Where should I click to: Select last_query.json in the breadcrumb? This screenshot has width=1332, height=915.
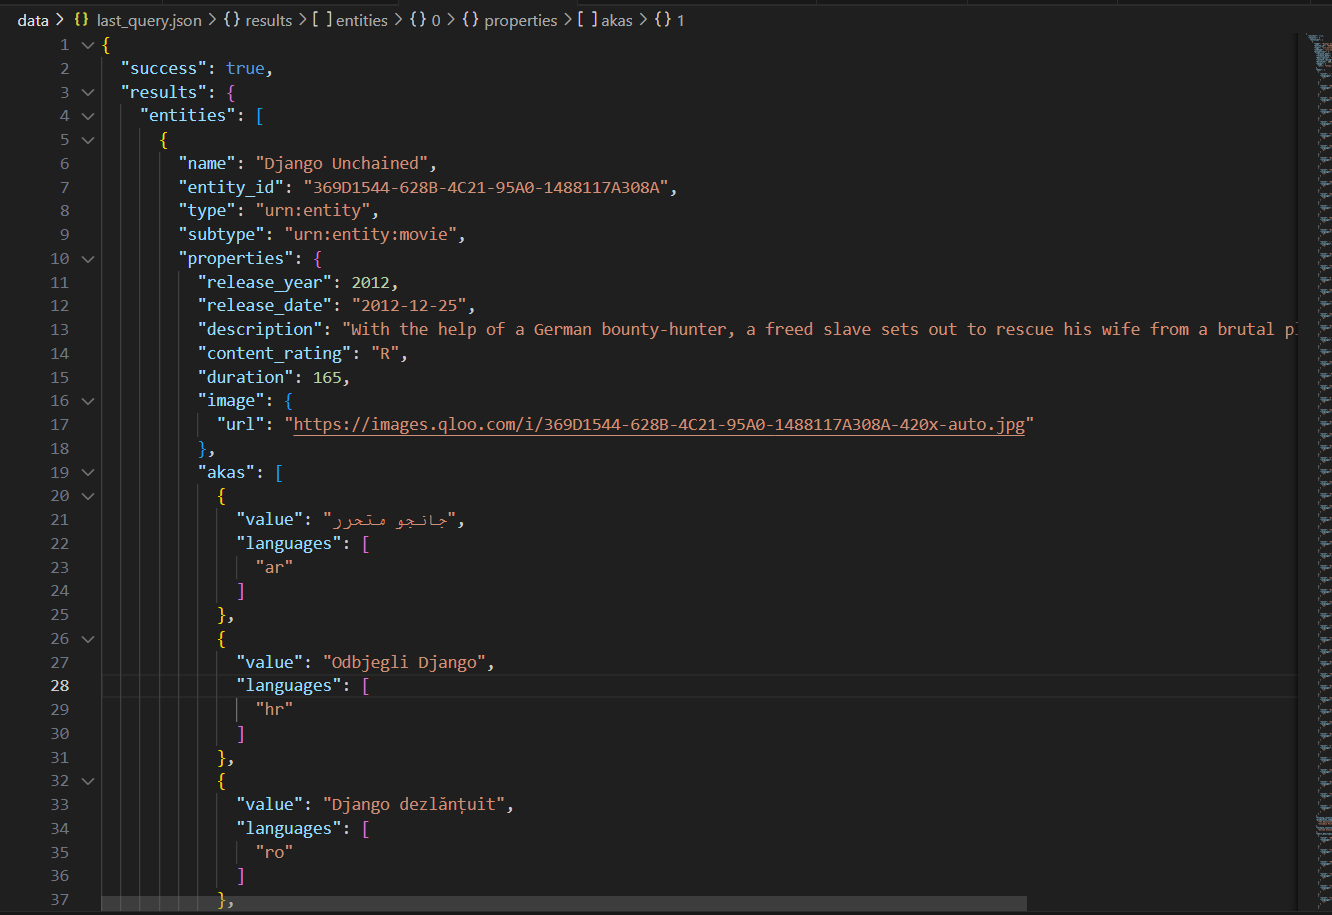tap(149, 20)
